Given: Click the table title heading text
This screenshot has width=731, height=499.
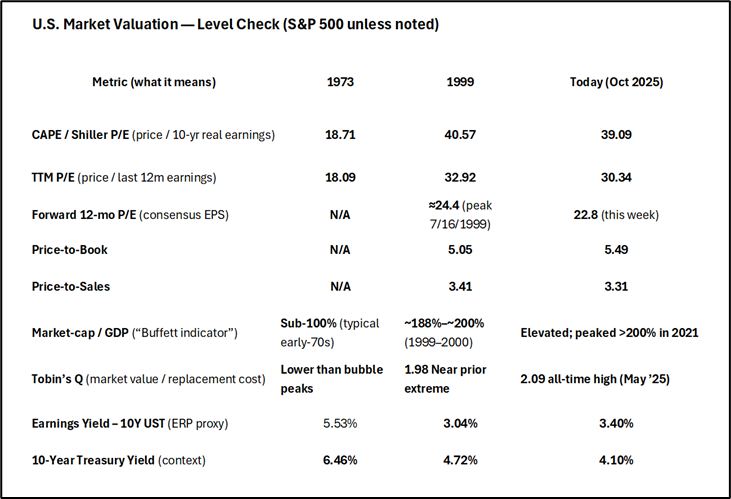Looking at the screenshot, I should [x=227, y=23].
